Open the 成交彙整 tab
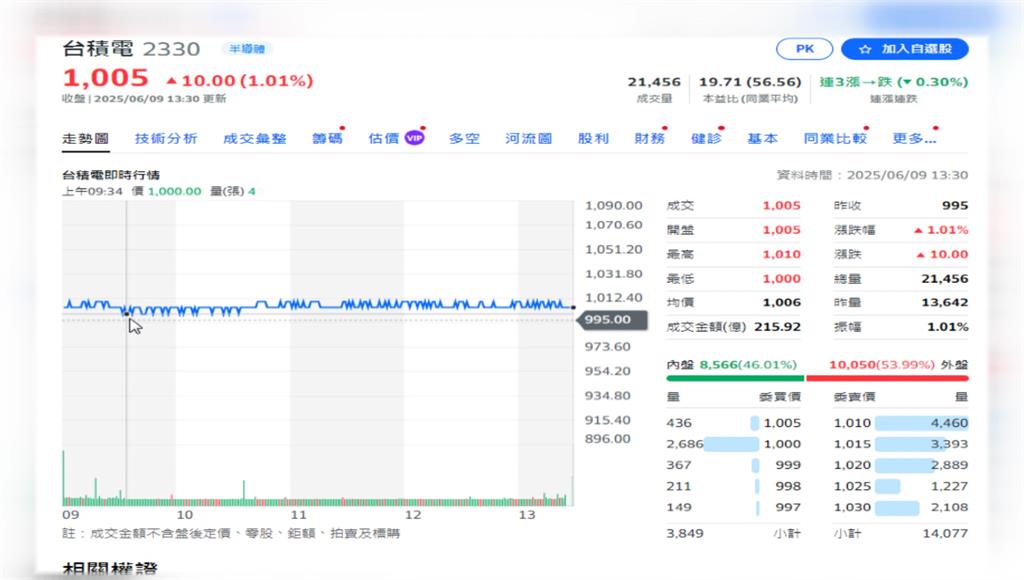Viewport: 1024px width, 580px height. (x=255, y=138)
